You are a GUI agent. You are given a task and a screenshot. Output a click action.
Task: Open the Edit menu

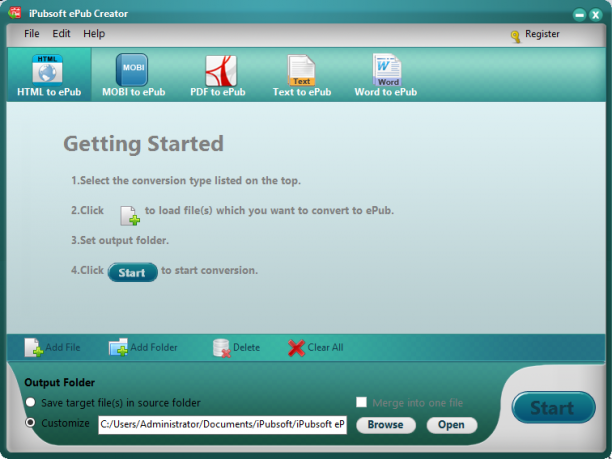pyautogui.click(x=61, y=34)
